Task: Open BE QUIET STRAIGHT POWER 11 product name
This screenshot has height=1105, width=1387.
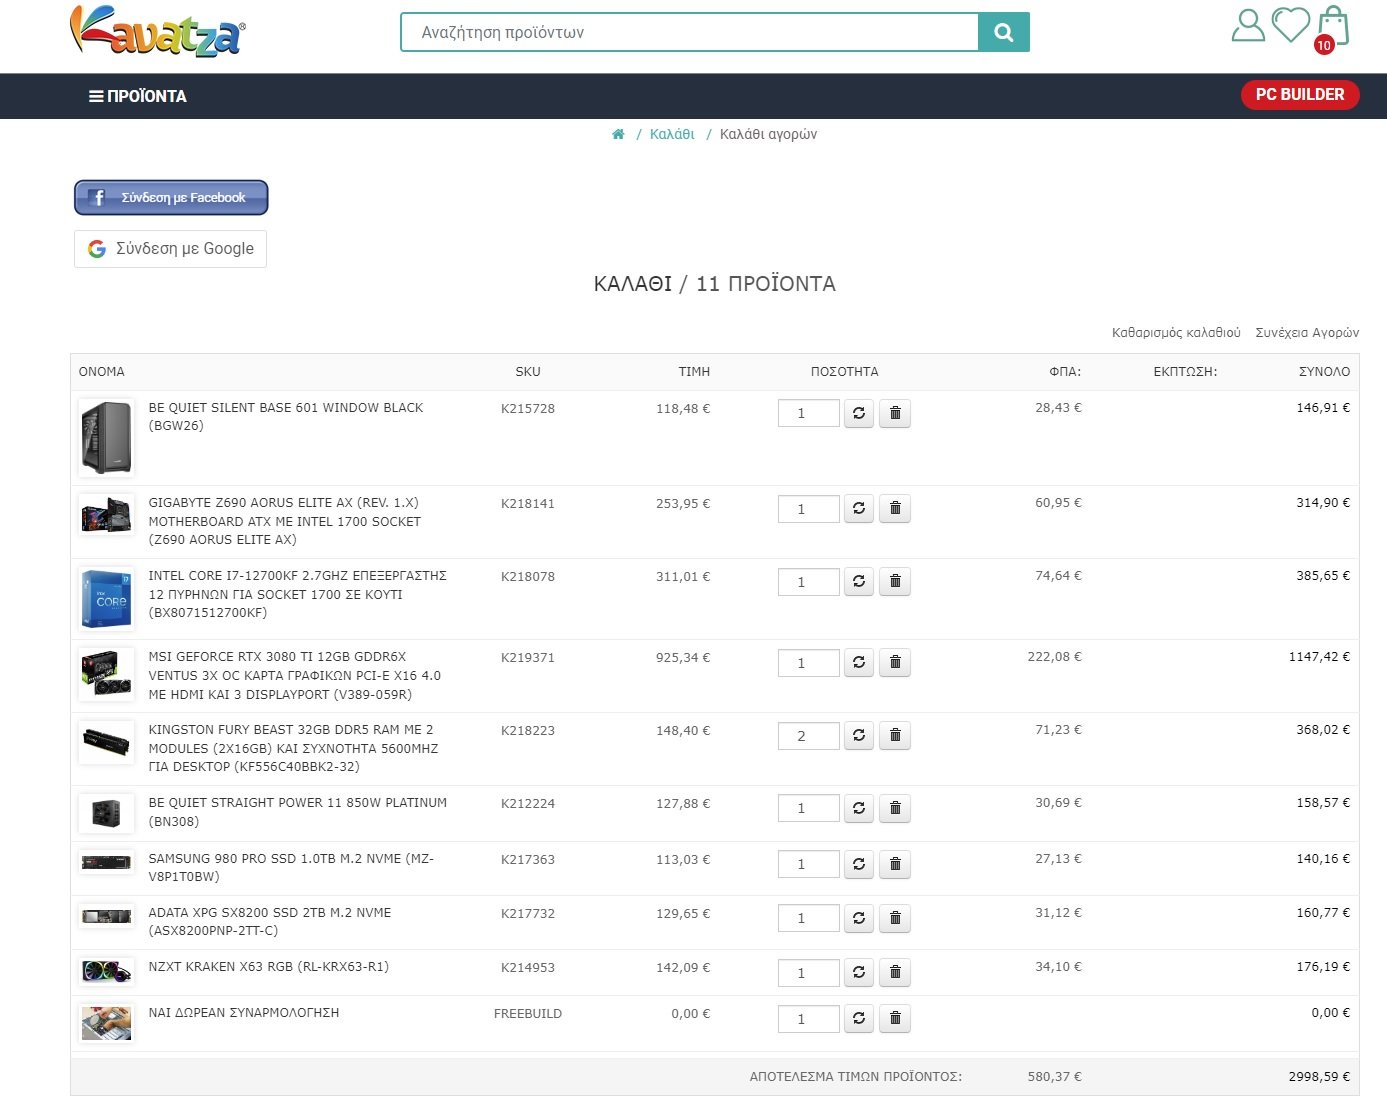Action: click(x=298, y=812)
